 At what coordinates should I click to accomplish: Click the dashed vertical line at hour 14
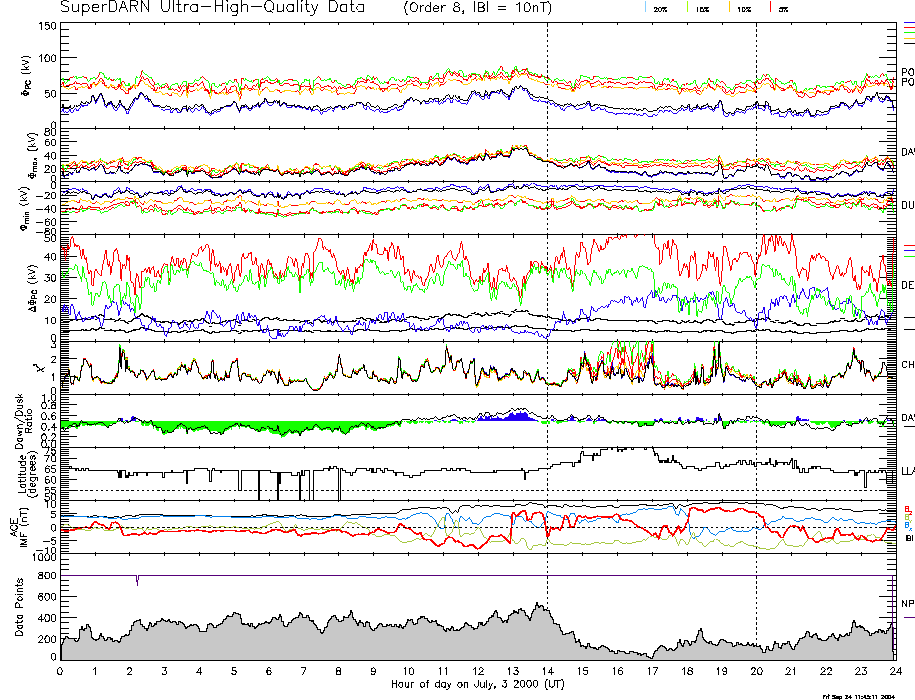pos(547,300)
